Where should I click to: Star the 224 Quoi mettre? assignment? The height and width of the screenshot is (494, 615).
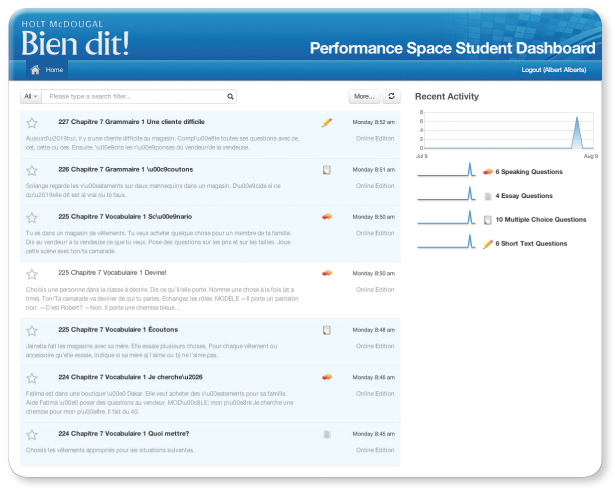tap(32, 435)
